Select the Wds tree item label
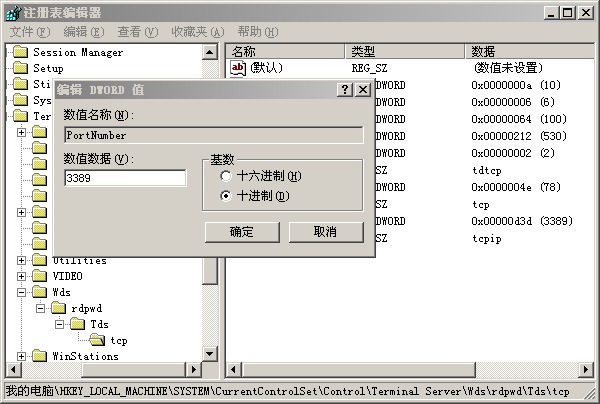Screen dimensions: 600x404 pyautogui.click(x=61, y=292)
